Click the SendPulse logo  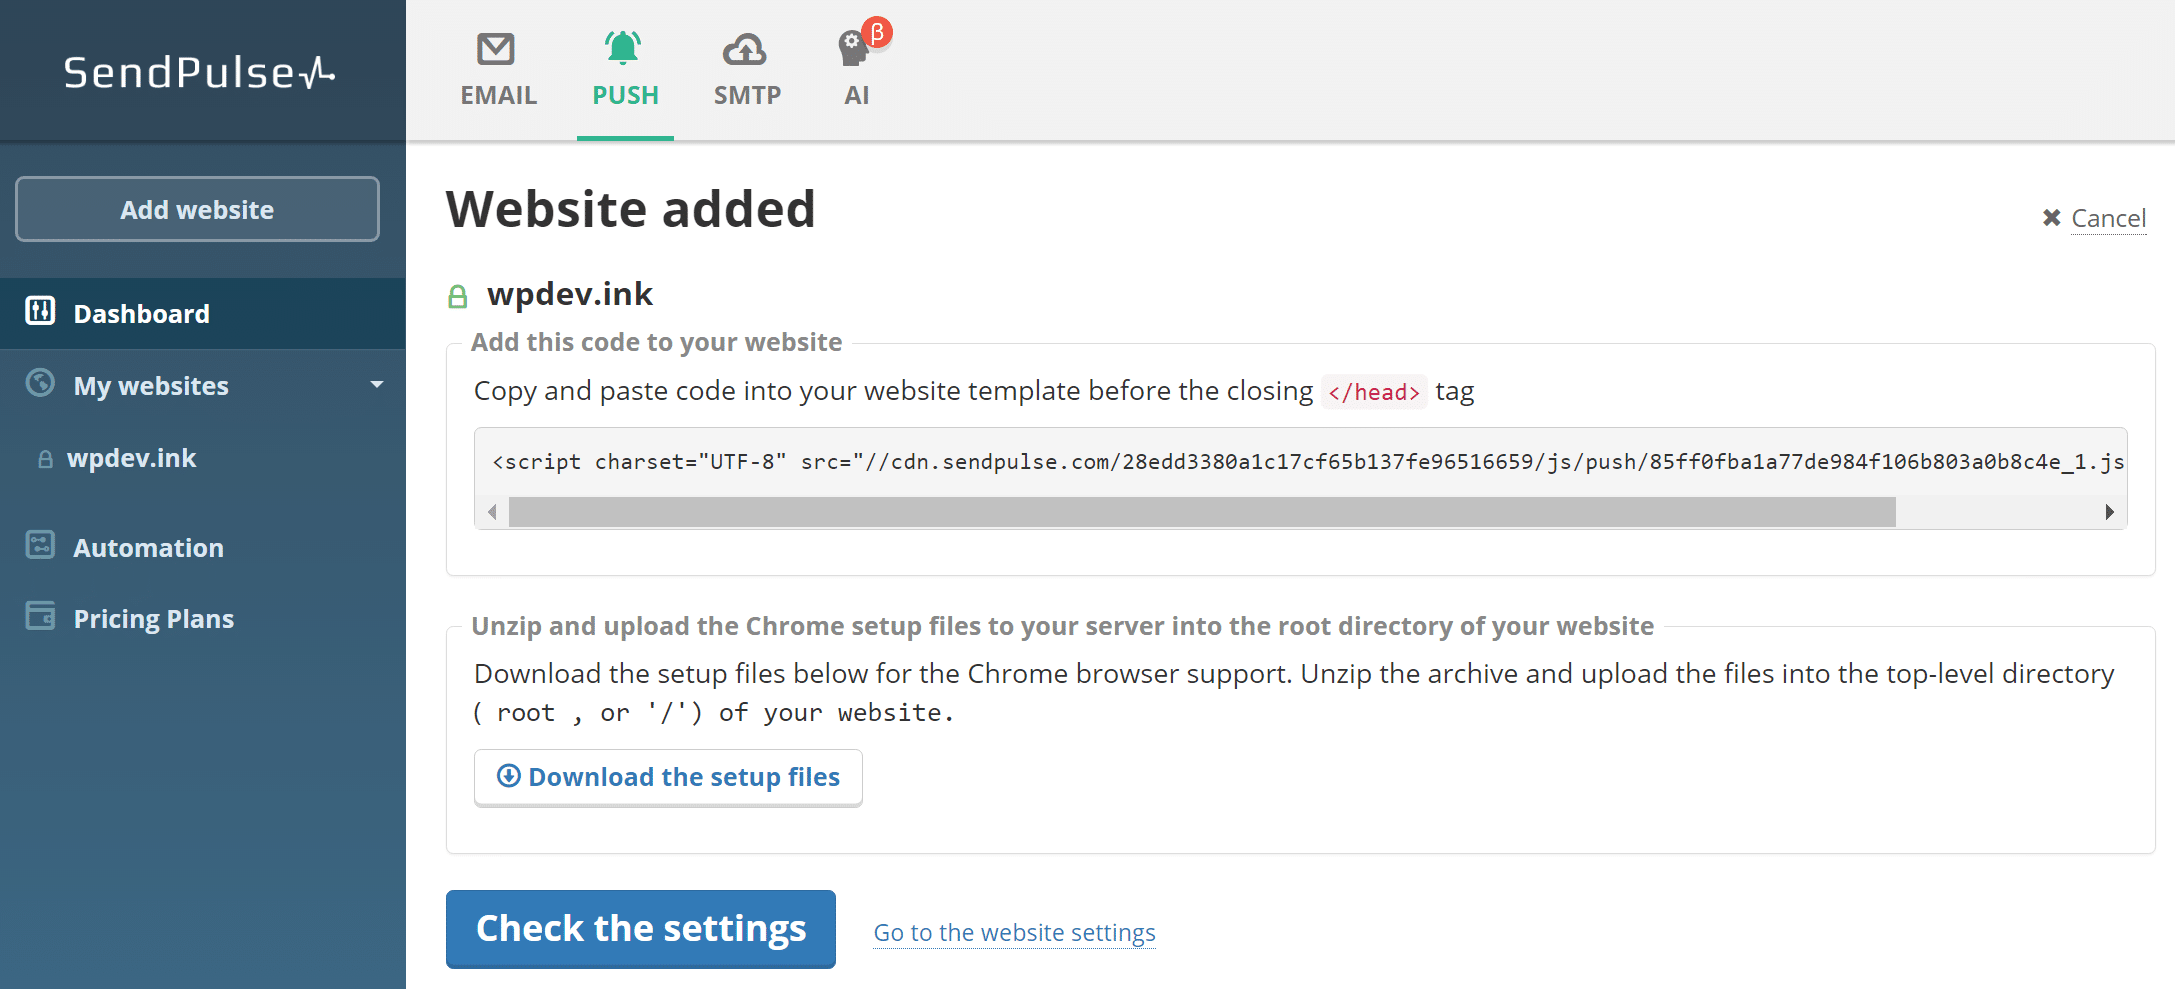[199, 72]
